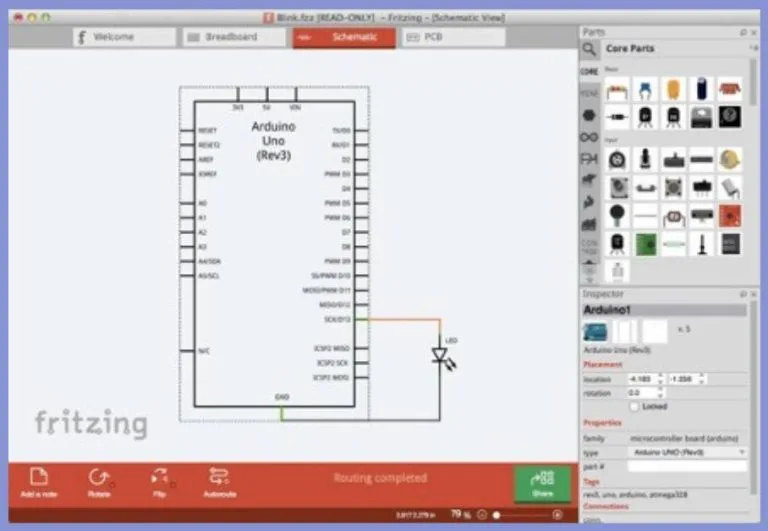Open the Arduino infinity-logo parts bin

(x=589, y=137)
